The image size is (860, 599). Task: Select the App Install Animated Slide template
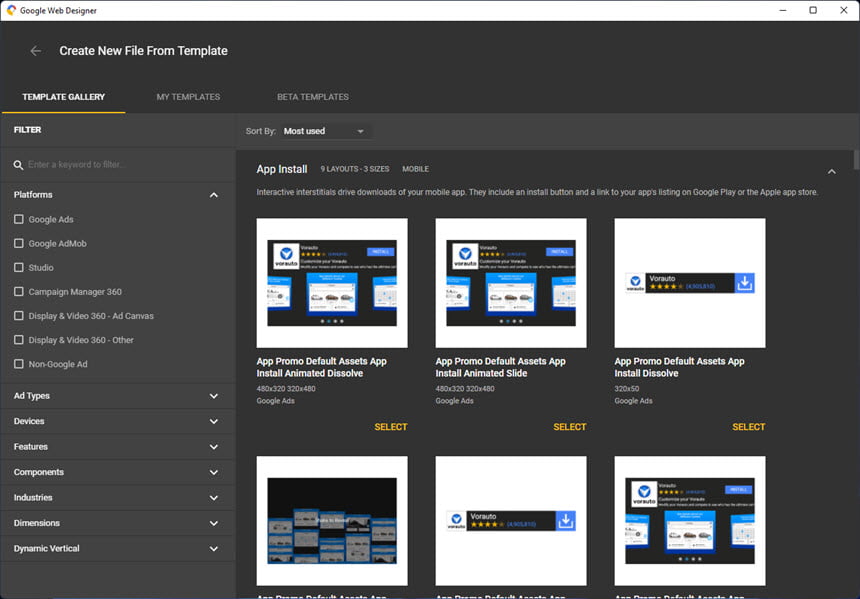[x=569, y=427]
